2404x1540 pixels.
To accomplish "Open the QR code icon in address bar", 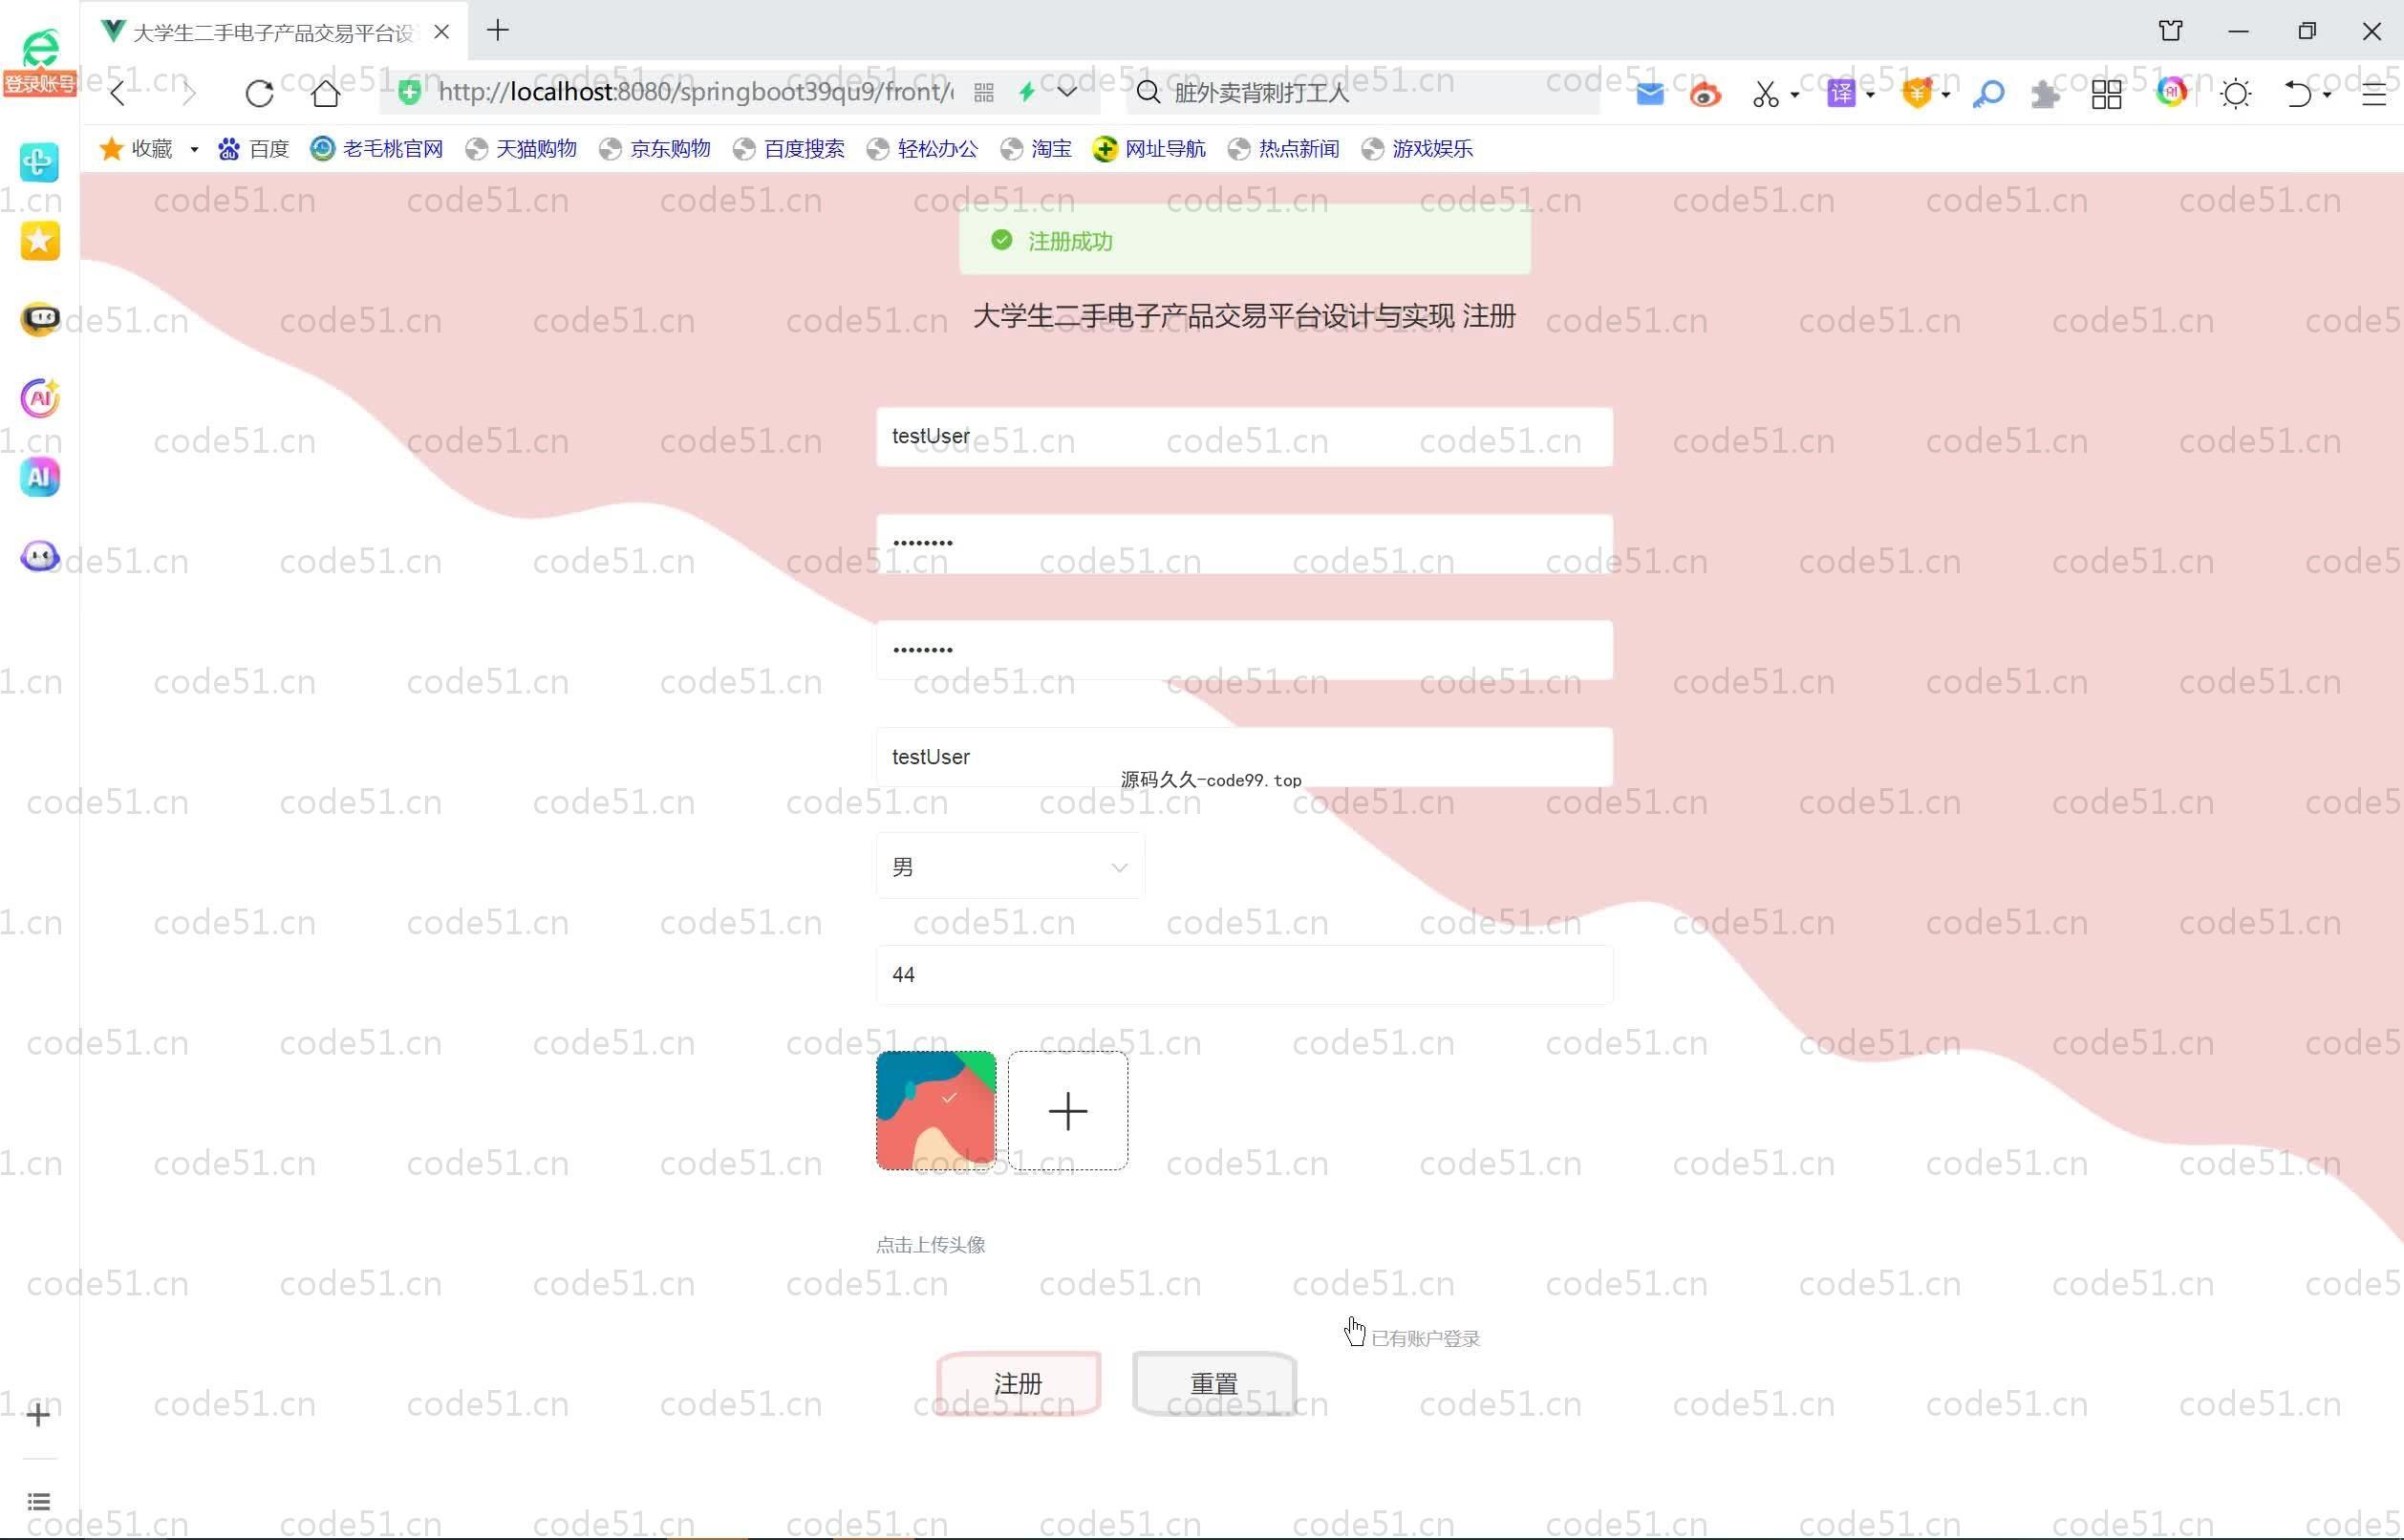I will pyautogui.click(x=984, y=93).
